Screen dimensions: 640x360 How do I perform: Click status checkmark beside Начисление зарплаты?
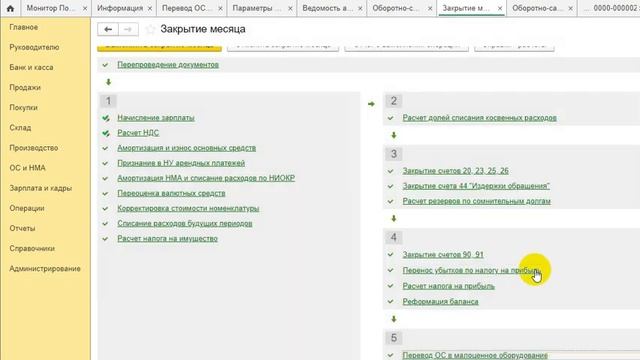(x=106, y=118)
